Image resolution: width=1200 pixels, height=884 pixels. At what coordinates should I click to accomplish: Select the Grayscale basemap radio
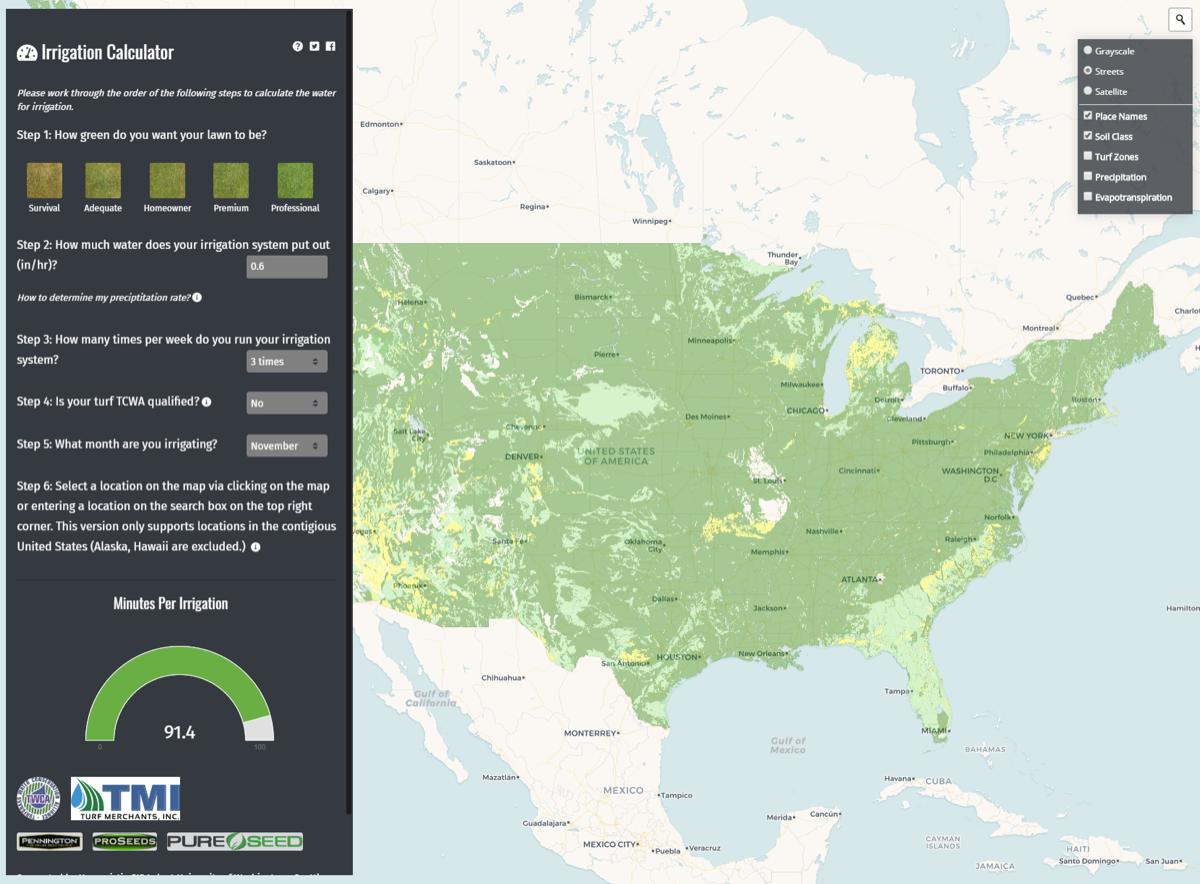pos(1088,50)
